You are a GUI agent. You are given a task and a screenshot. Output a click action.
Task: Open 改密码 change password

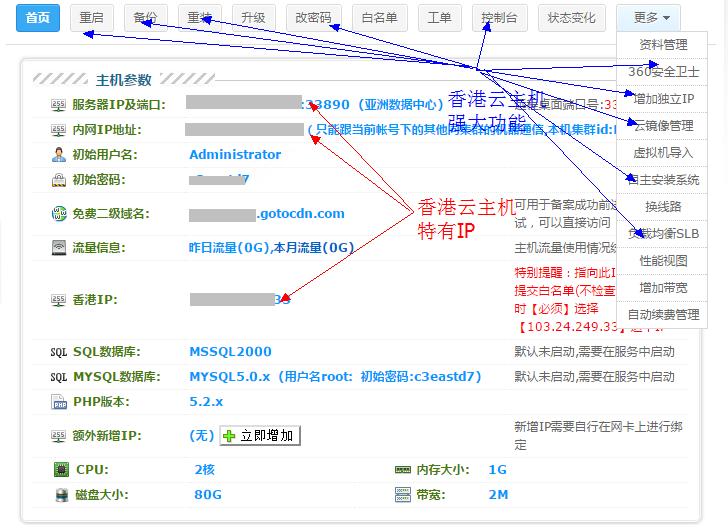click(314, 18)
